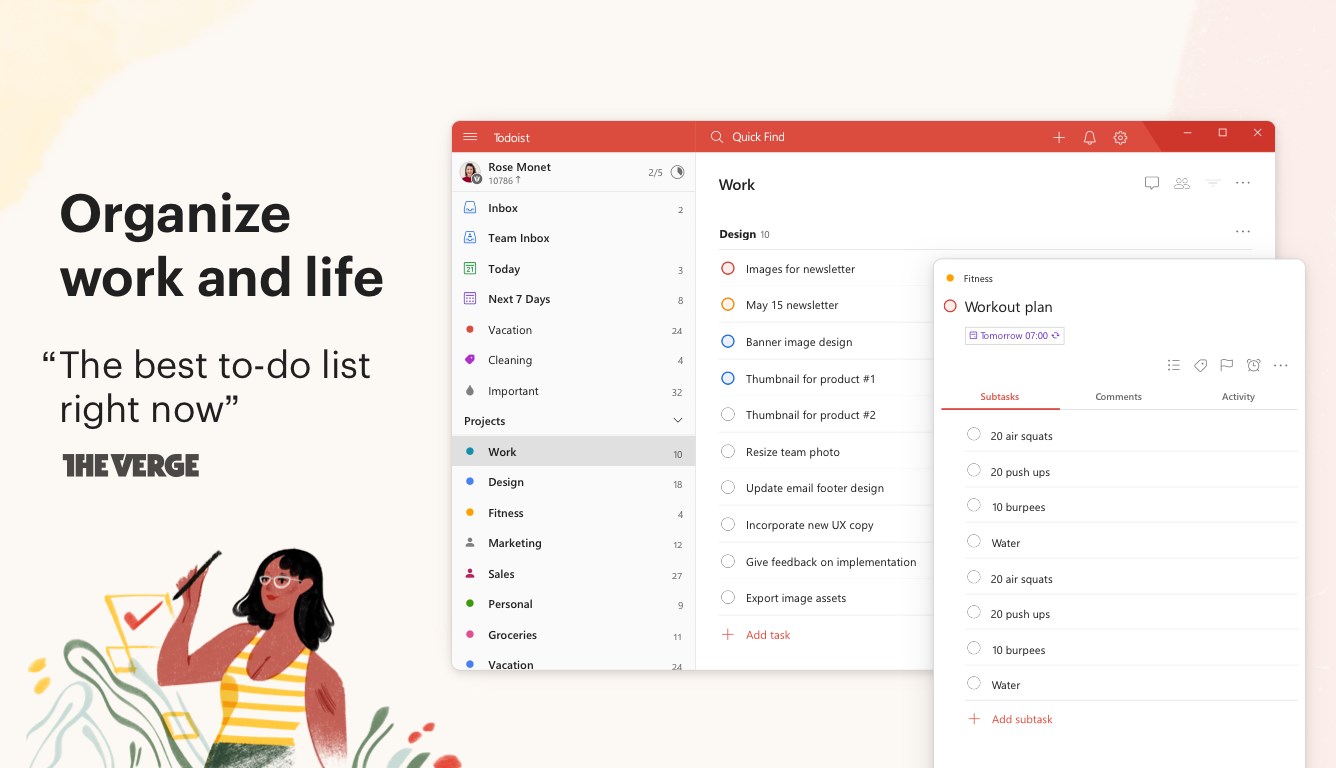Open Design section more options menu
Screen dimensions: 1336x768
click(1243, 232)
